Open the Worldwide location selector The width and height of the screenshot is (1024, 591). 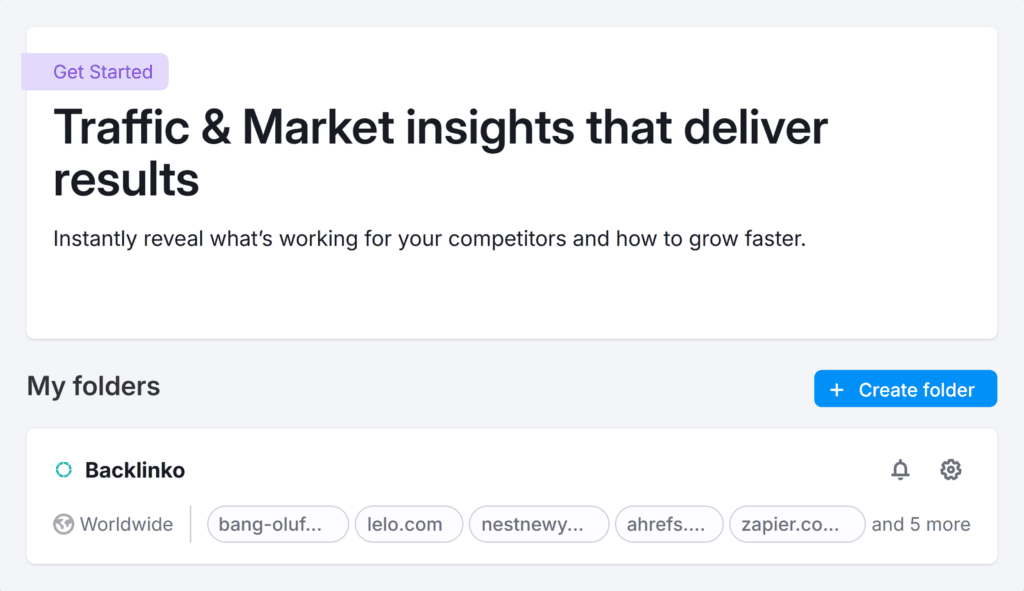[x=113, y=523]
